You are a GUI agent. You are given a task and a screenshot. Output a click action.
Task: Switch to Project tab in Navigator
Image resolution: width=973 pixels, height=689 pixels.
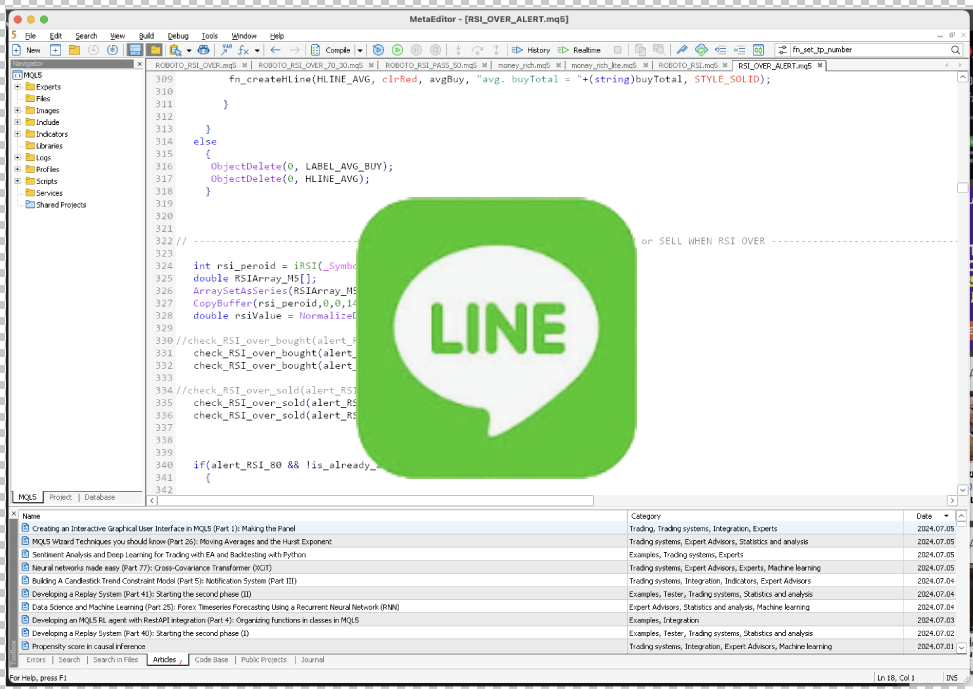point(60,497)
